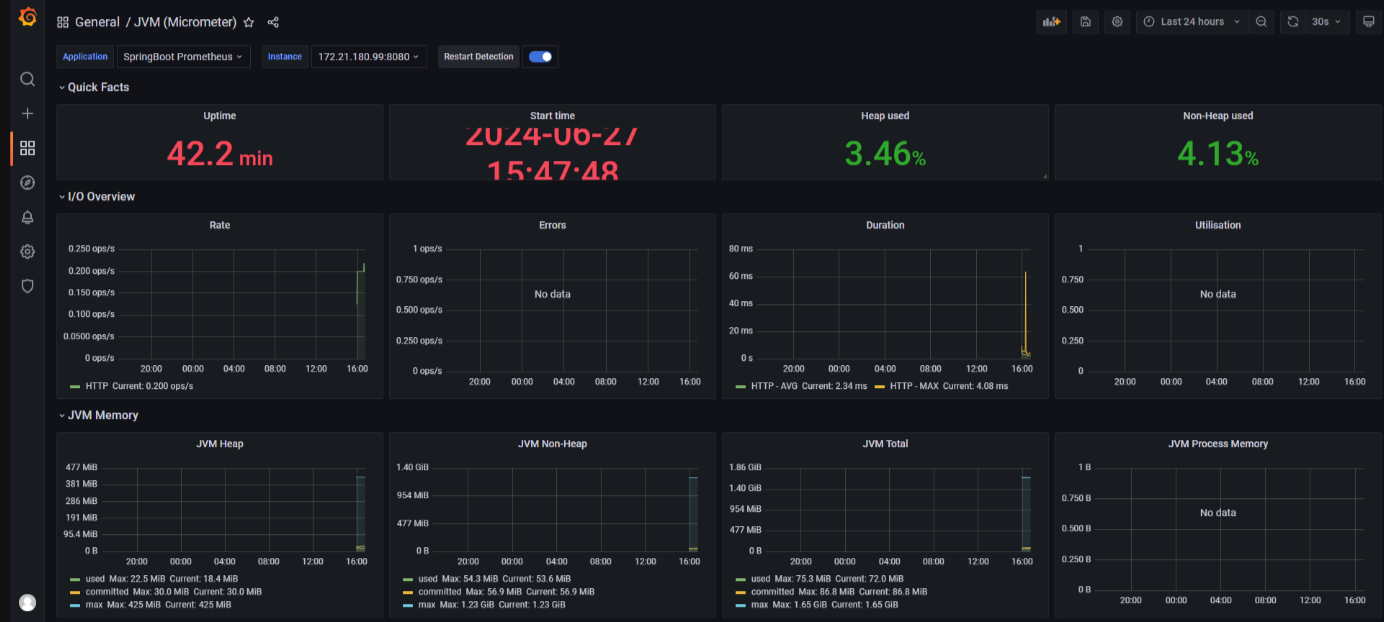
Task: Click the max legend entry in JVM Non-Heap
Action: [427, 605]
